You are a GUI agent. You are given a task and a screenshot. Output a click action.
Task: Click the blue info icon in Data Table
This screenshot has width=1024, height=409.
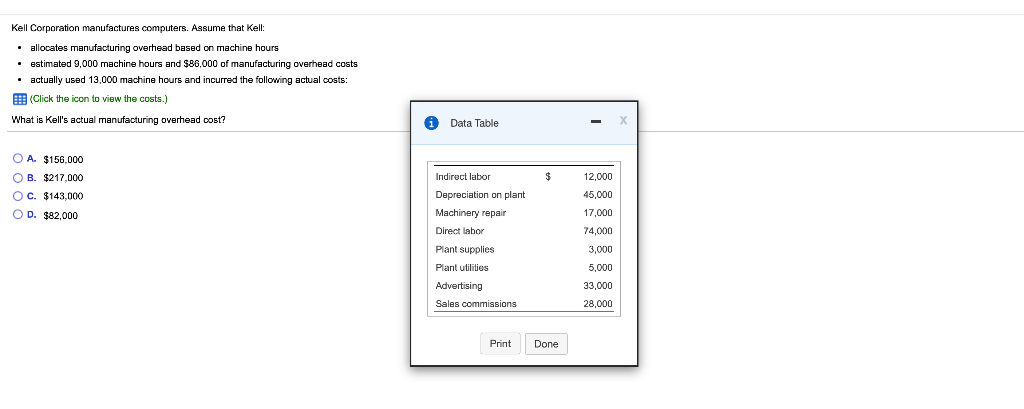point(431,123)
